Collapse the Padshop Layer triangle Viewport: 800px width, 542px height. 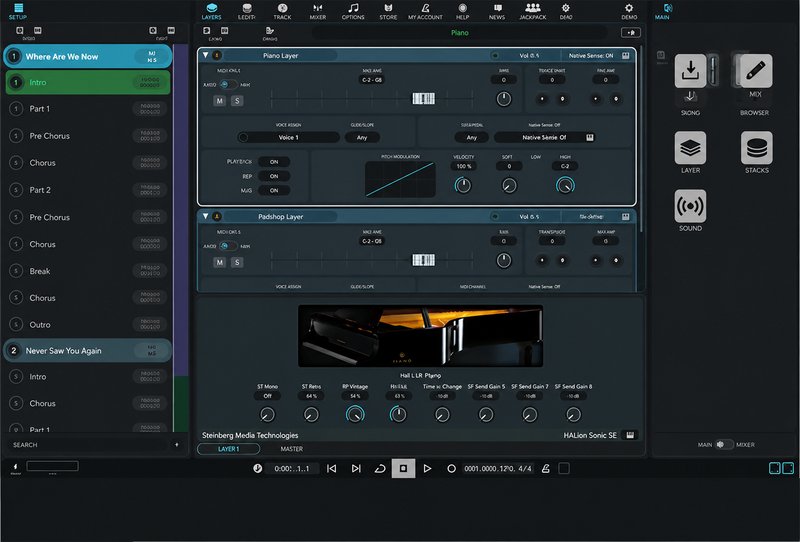(205, 216)
